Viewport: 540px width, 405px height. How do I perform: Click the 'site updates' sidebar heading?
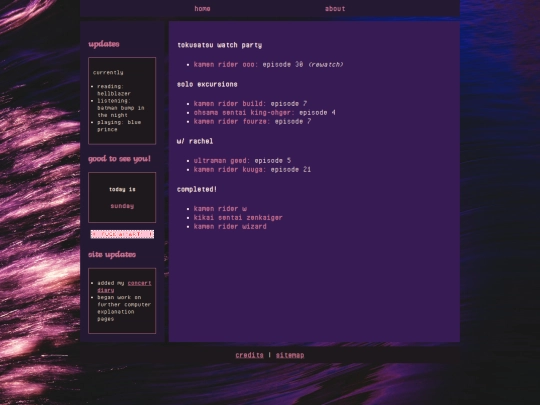pos(112,255)
